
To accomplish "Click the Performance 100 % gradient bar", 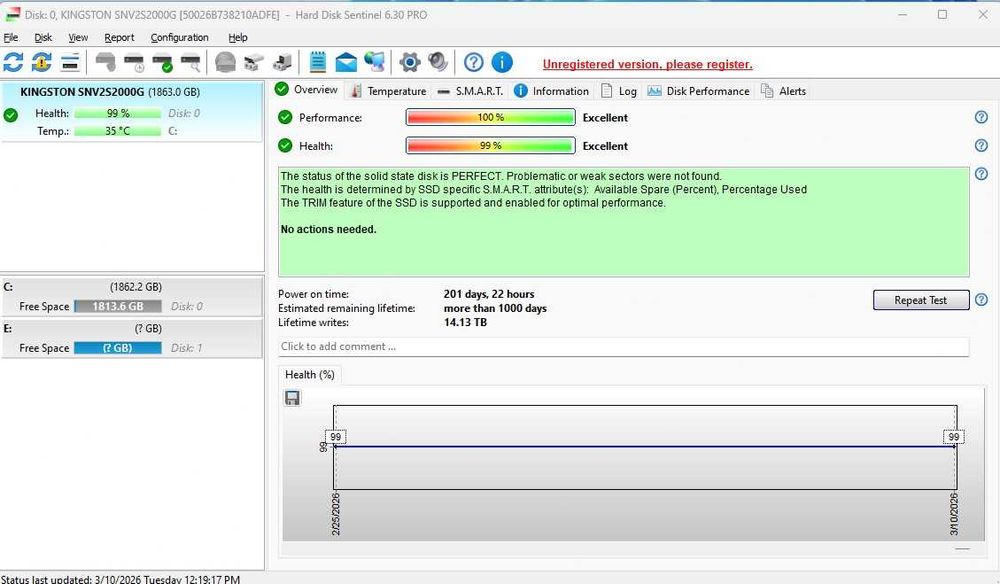I will [x=490, y=117].
